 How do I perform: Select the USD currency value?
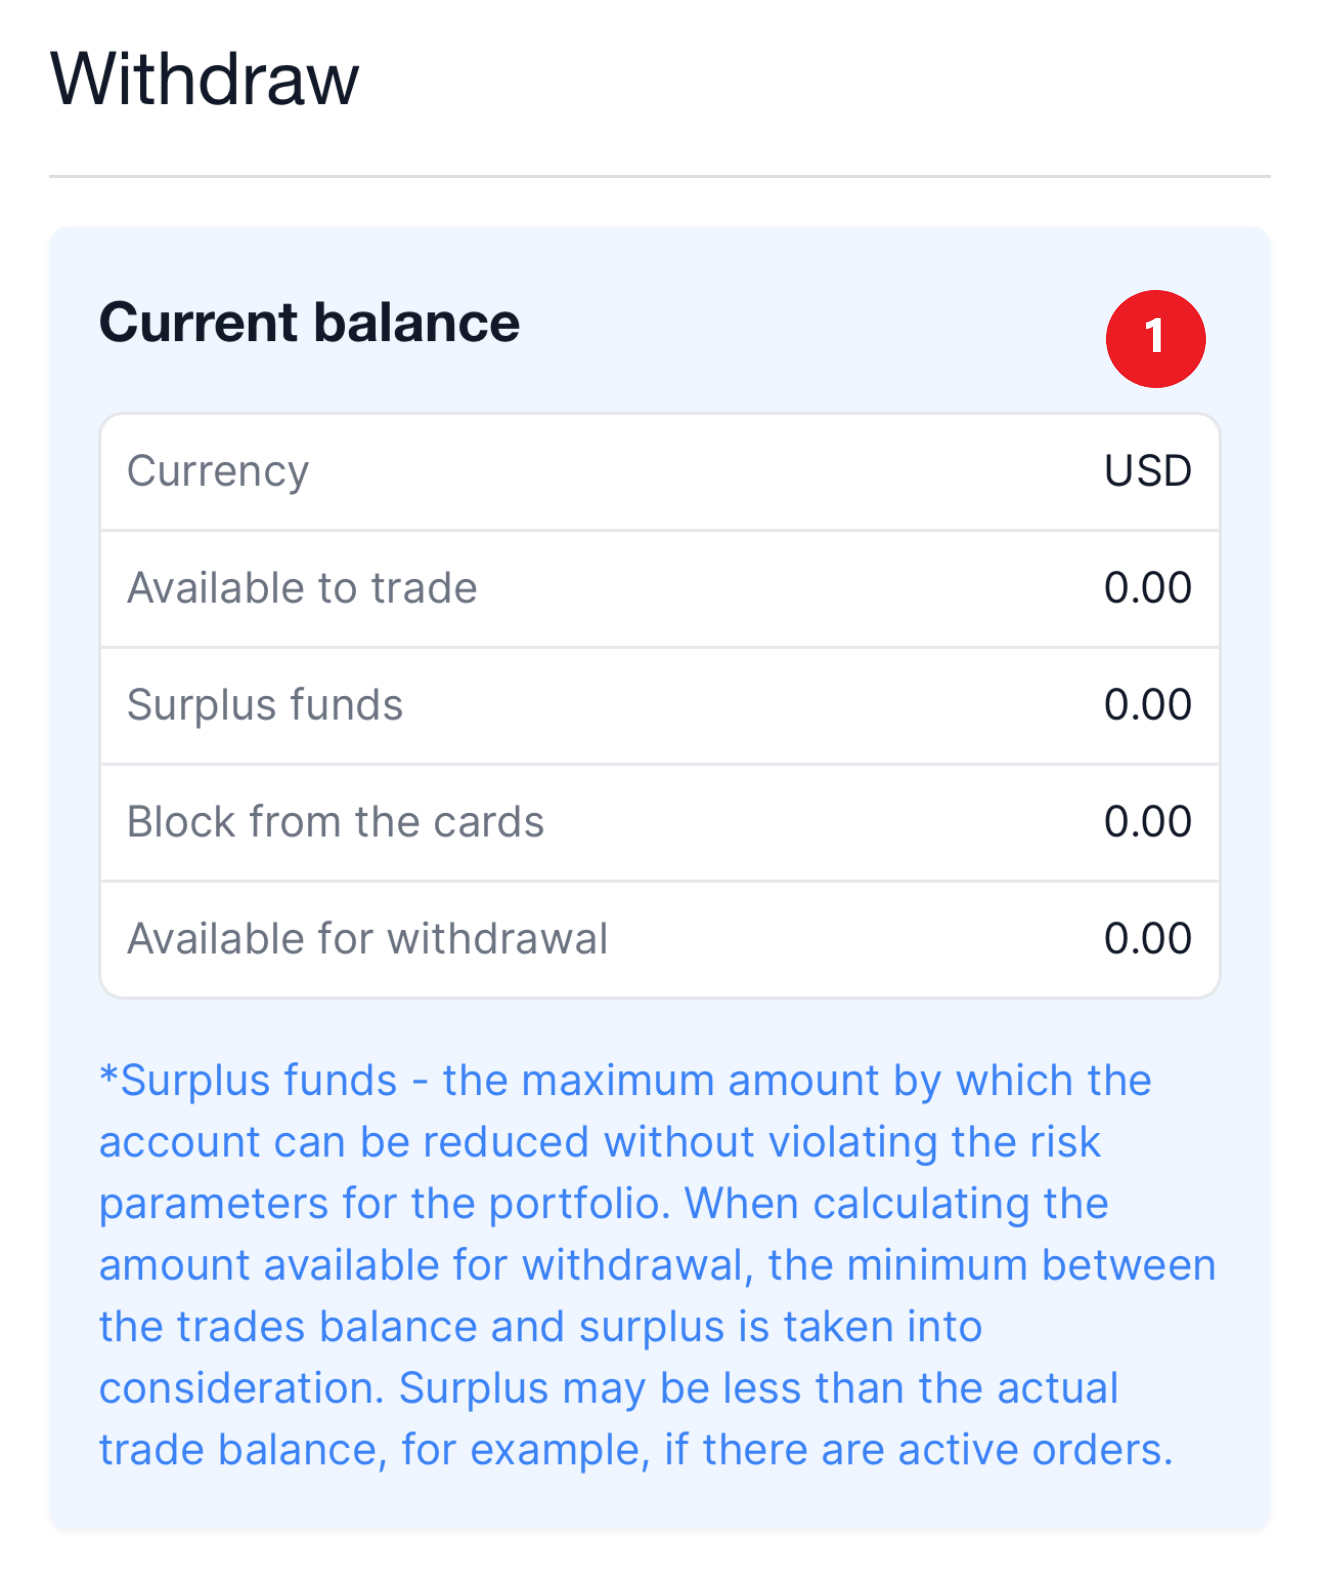[x=1147, y=471]
